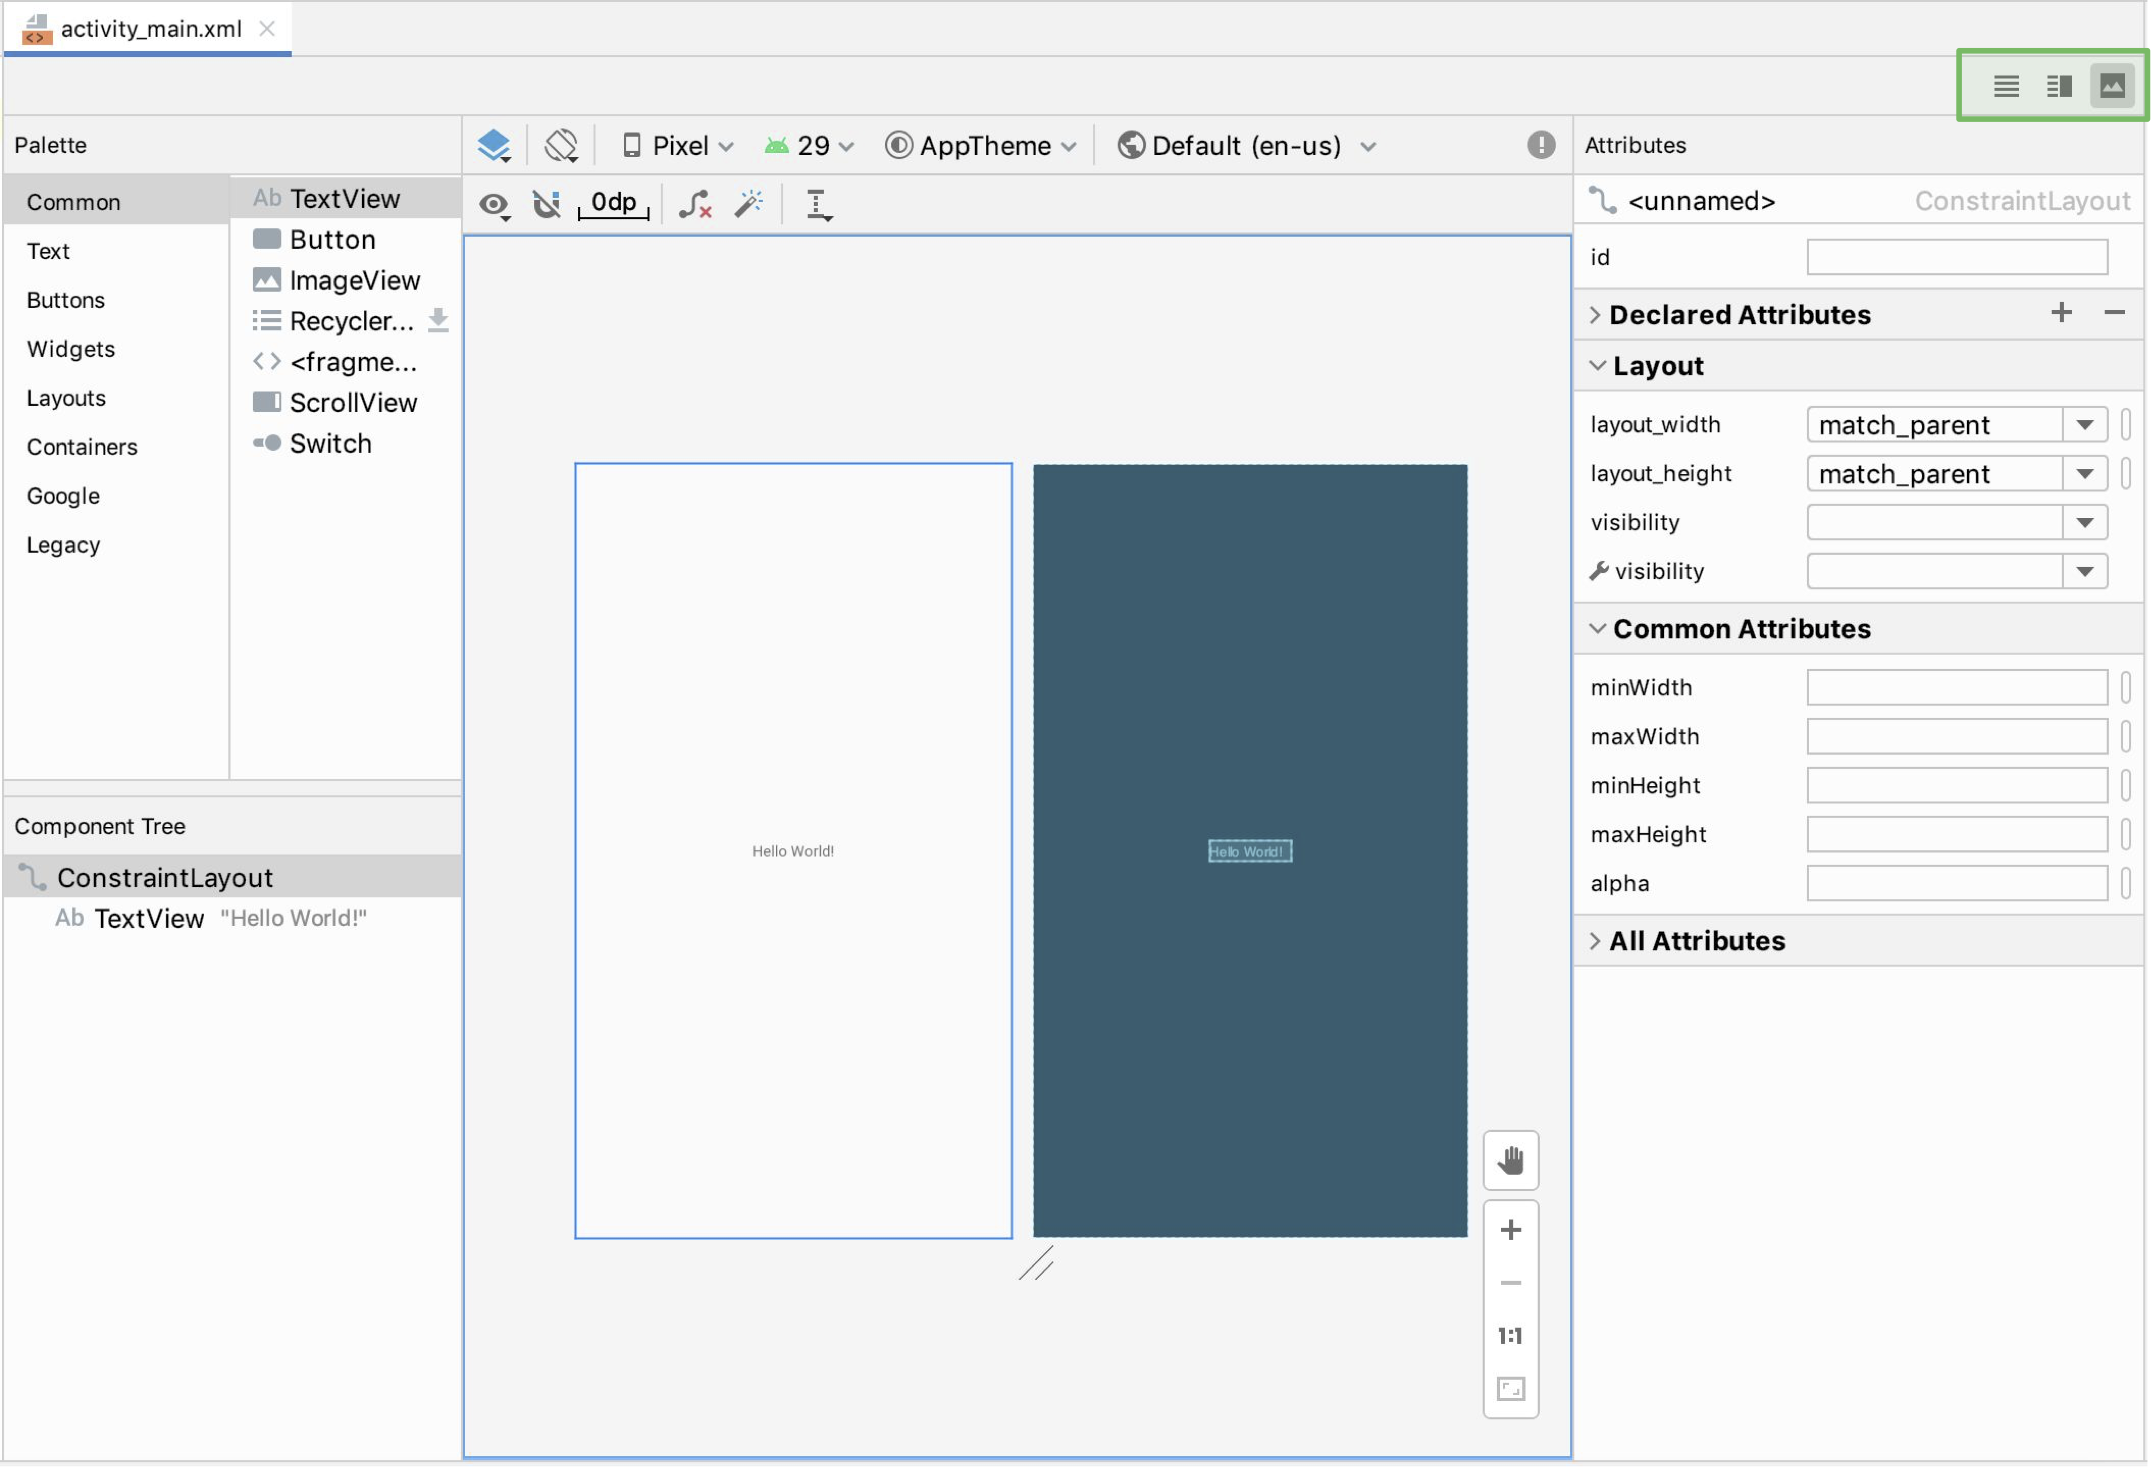This screenshot has height=1470, width=2152.
Task: Click the Error rendering icon
Action: [1542, 146]
